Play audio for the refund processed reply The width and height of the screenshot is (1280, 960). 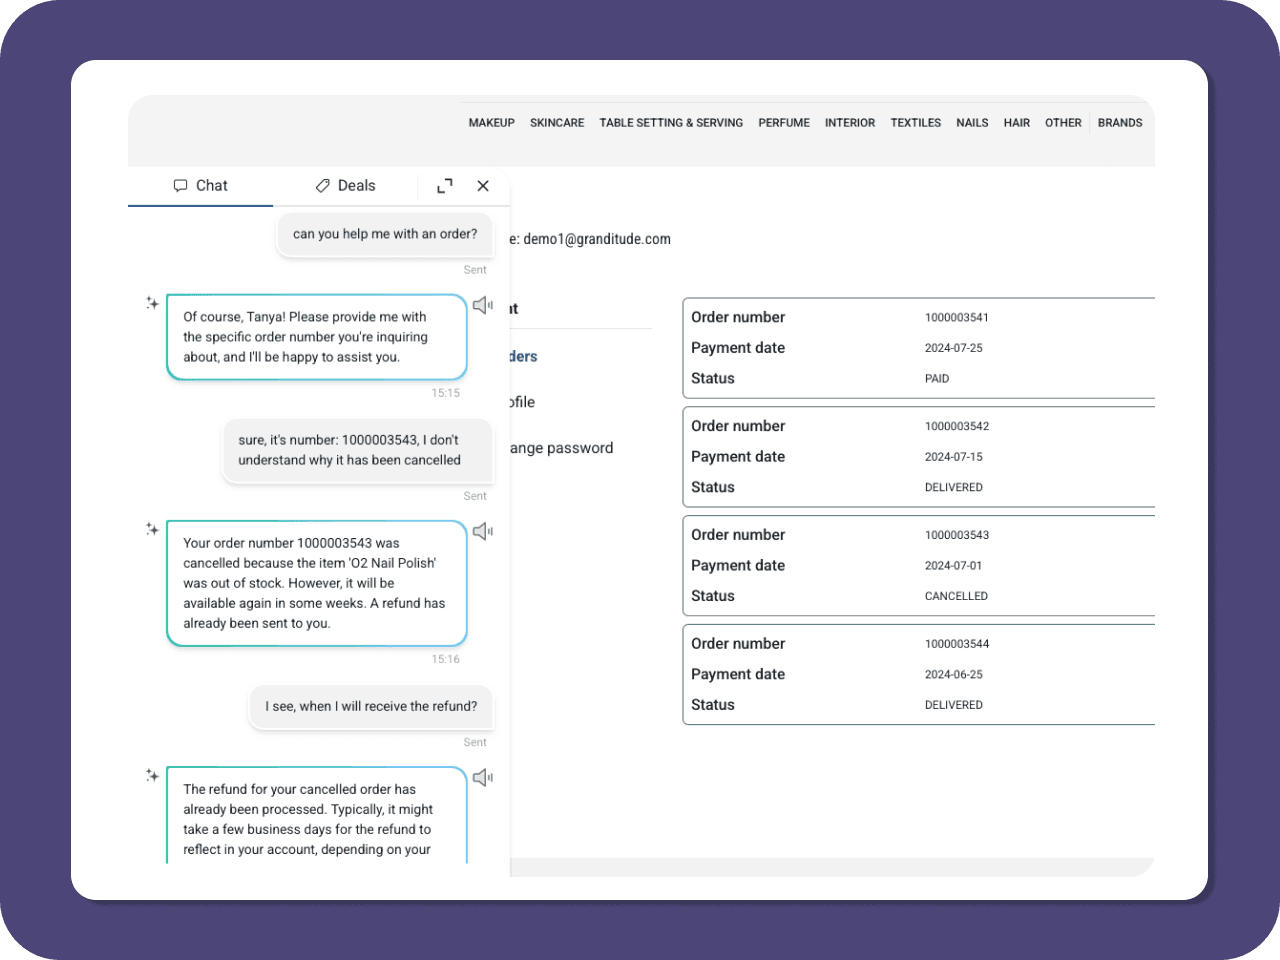coord(483,777)
